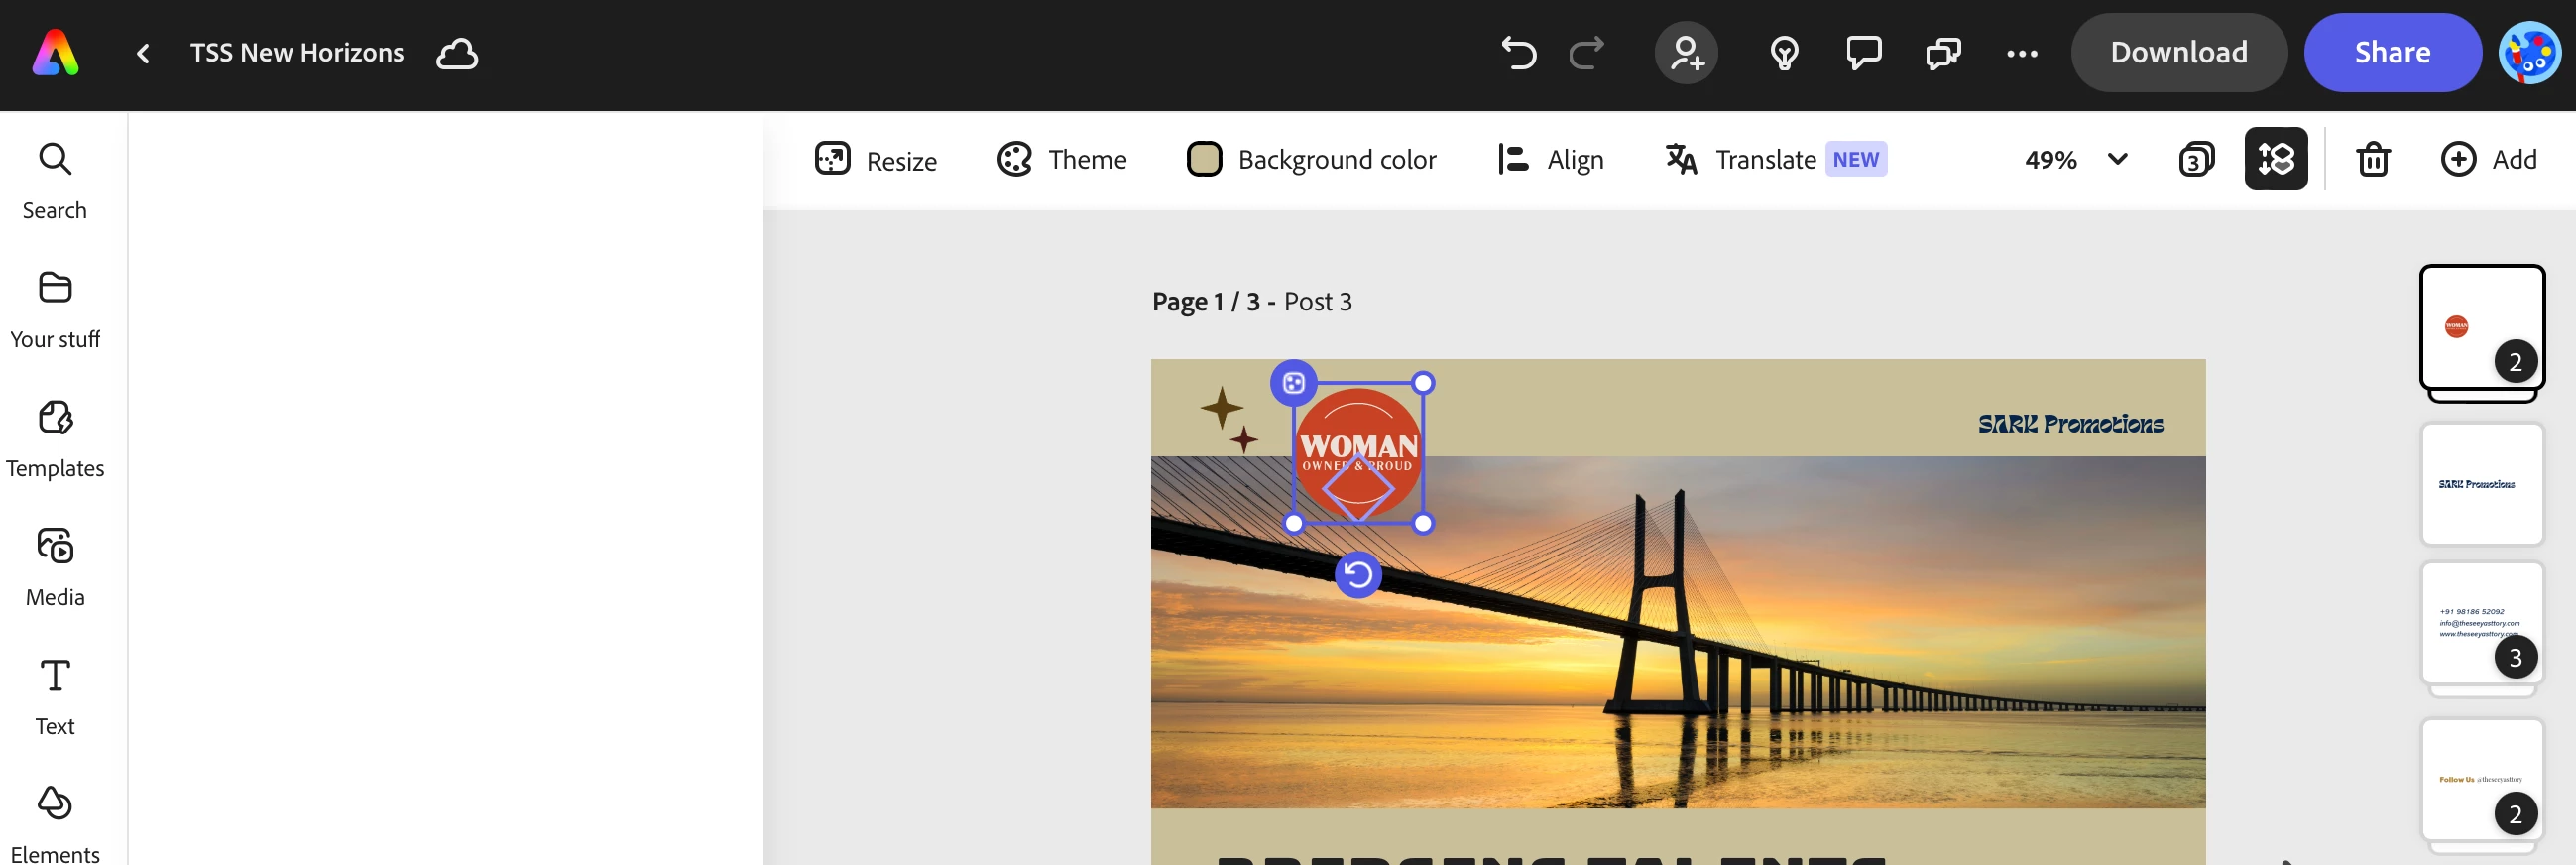Invite collaborators with the add-person icon
Viewport: 2576px width, 865px height.
point(1686,53)
